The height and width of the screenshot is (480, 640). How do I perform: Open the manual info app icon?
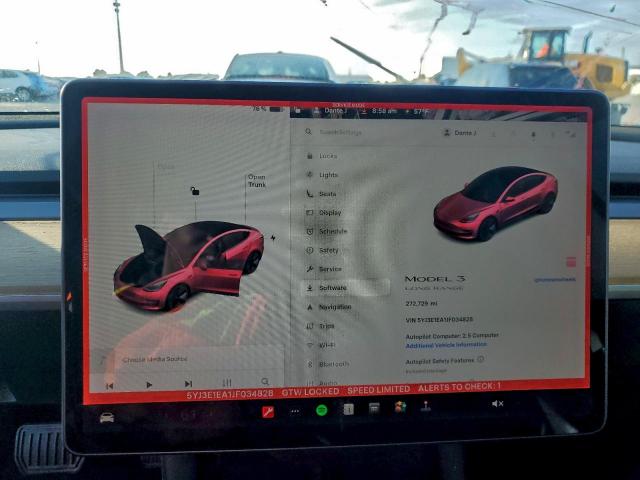point(348,409)
